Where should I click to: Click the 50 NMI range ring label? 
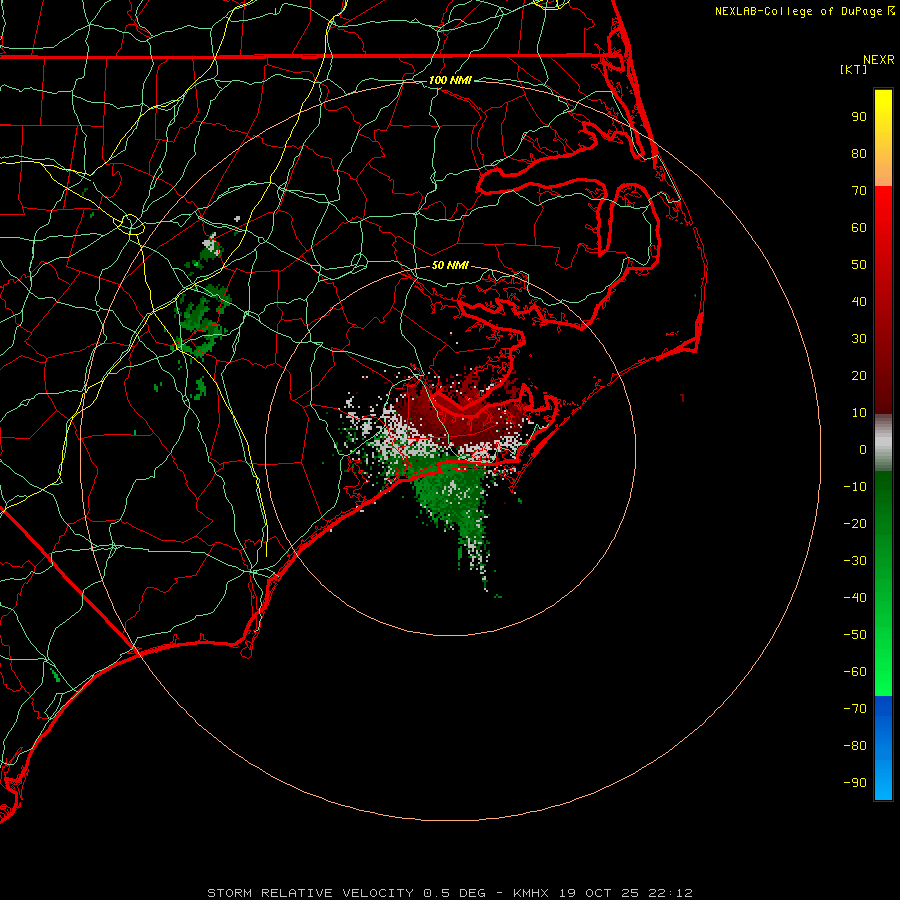point(450,265)
